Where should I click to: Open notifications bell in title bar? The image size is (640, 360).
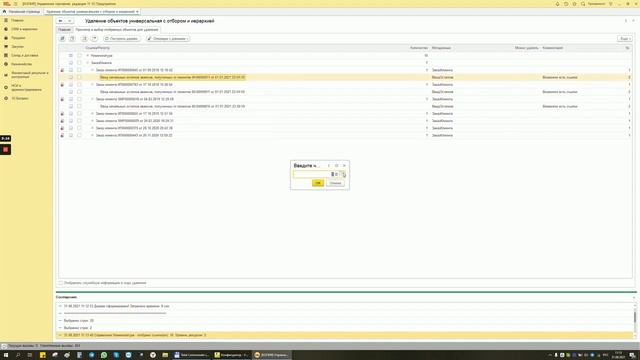coord(557,4)
